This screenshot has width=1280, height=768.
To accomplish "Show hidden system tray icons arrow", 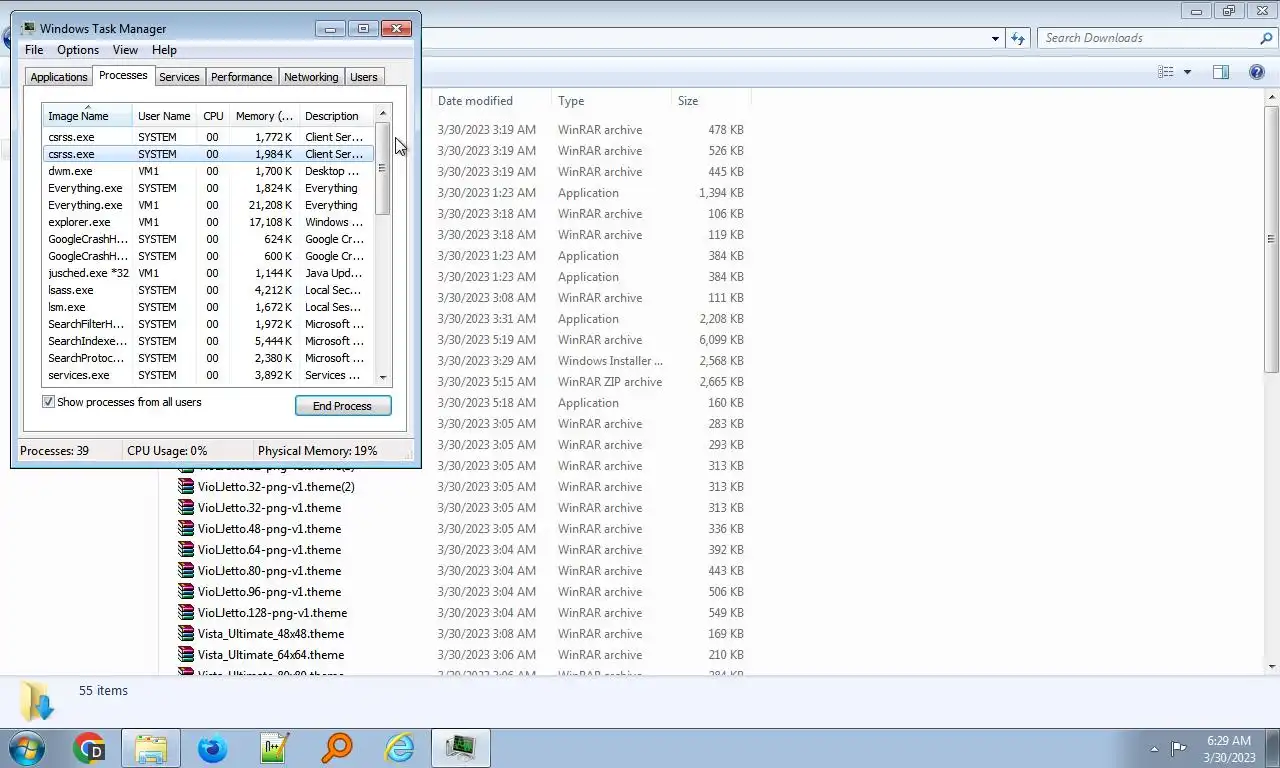I will click(1154, 749).
